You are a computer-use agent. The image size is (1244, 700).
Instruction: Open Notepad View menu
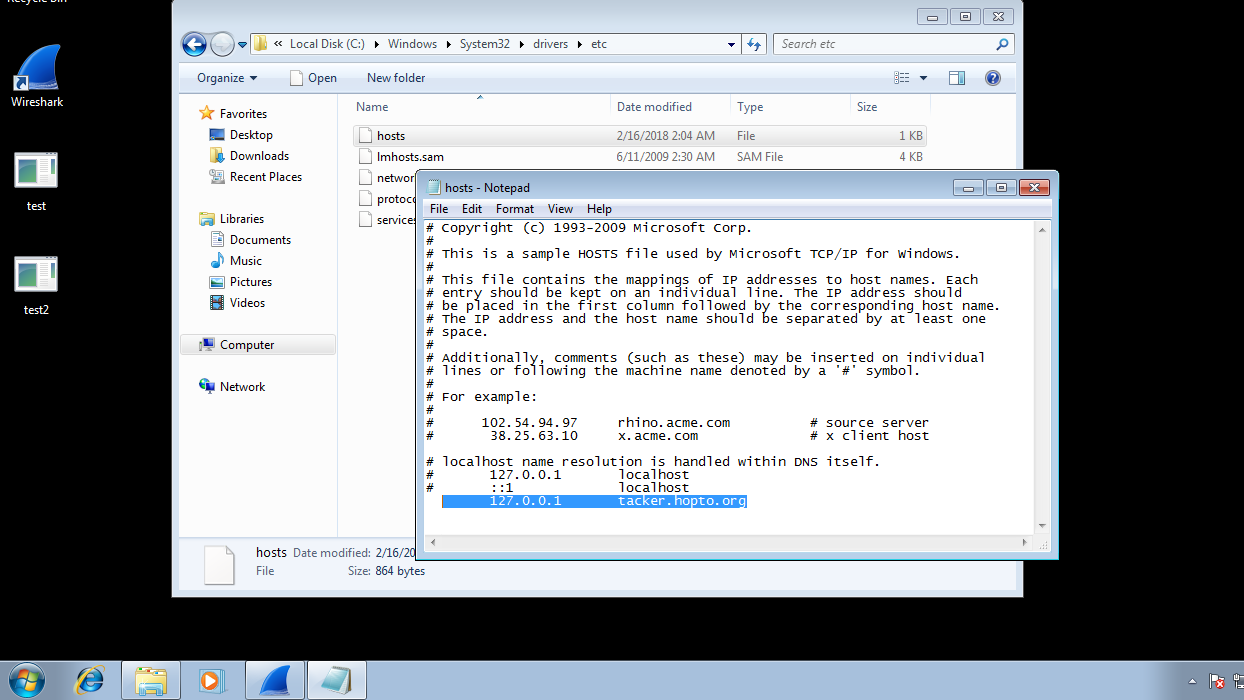point(560,209)
